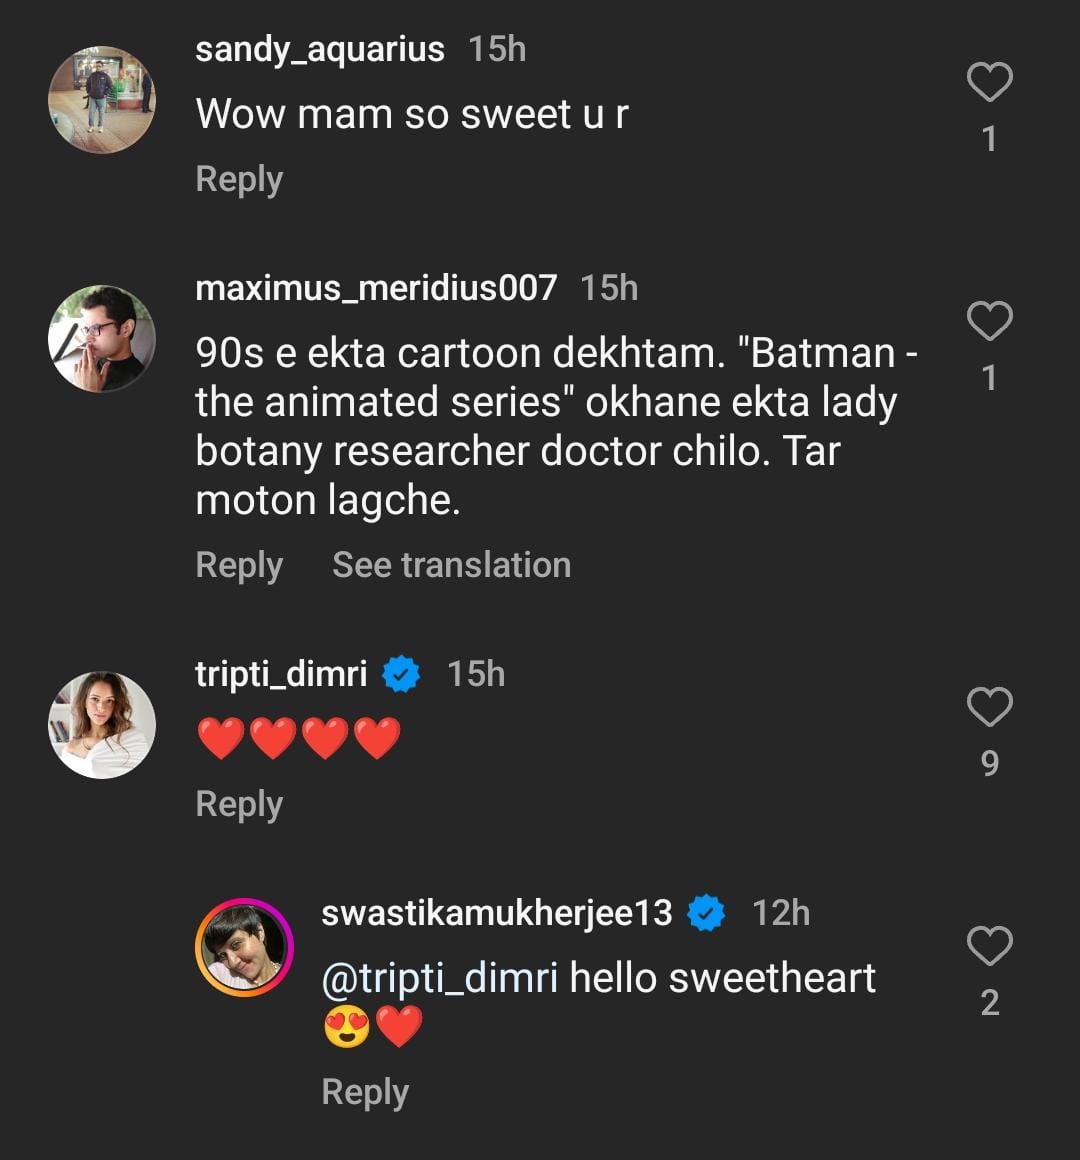Viewport: 1080px width, 1160px height.
Task: Open the swastikamukherjee13 username link
Action: 497,913
